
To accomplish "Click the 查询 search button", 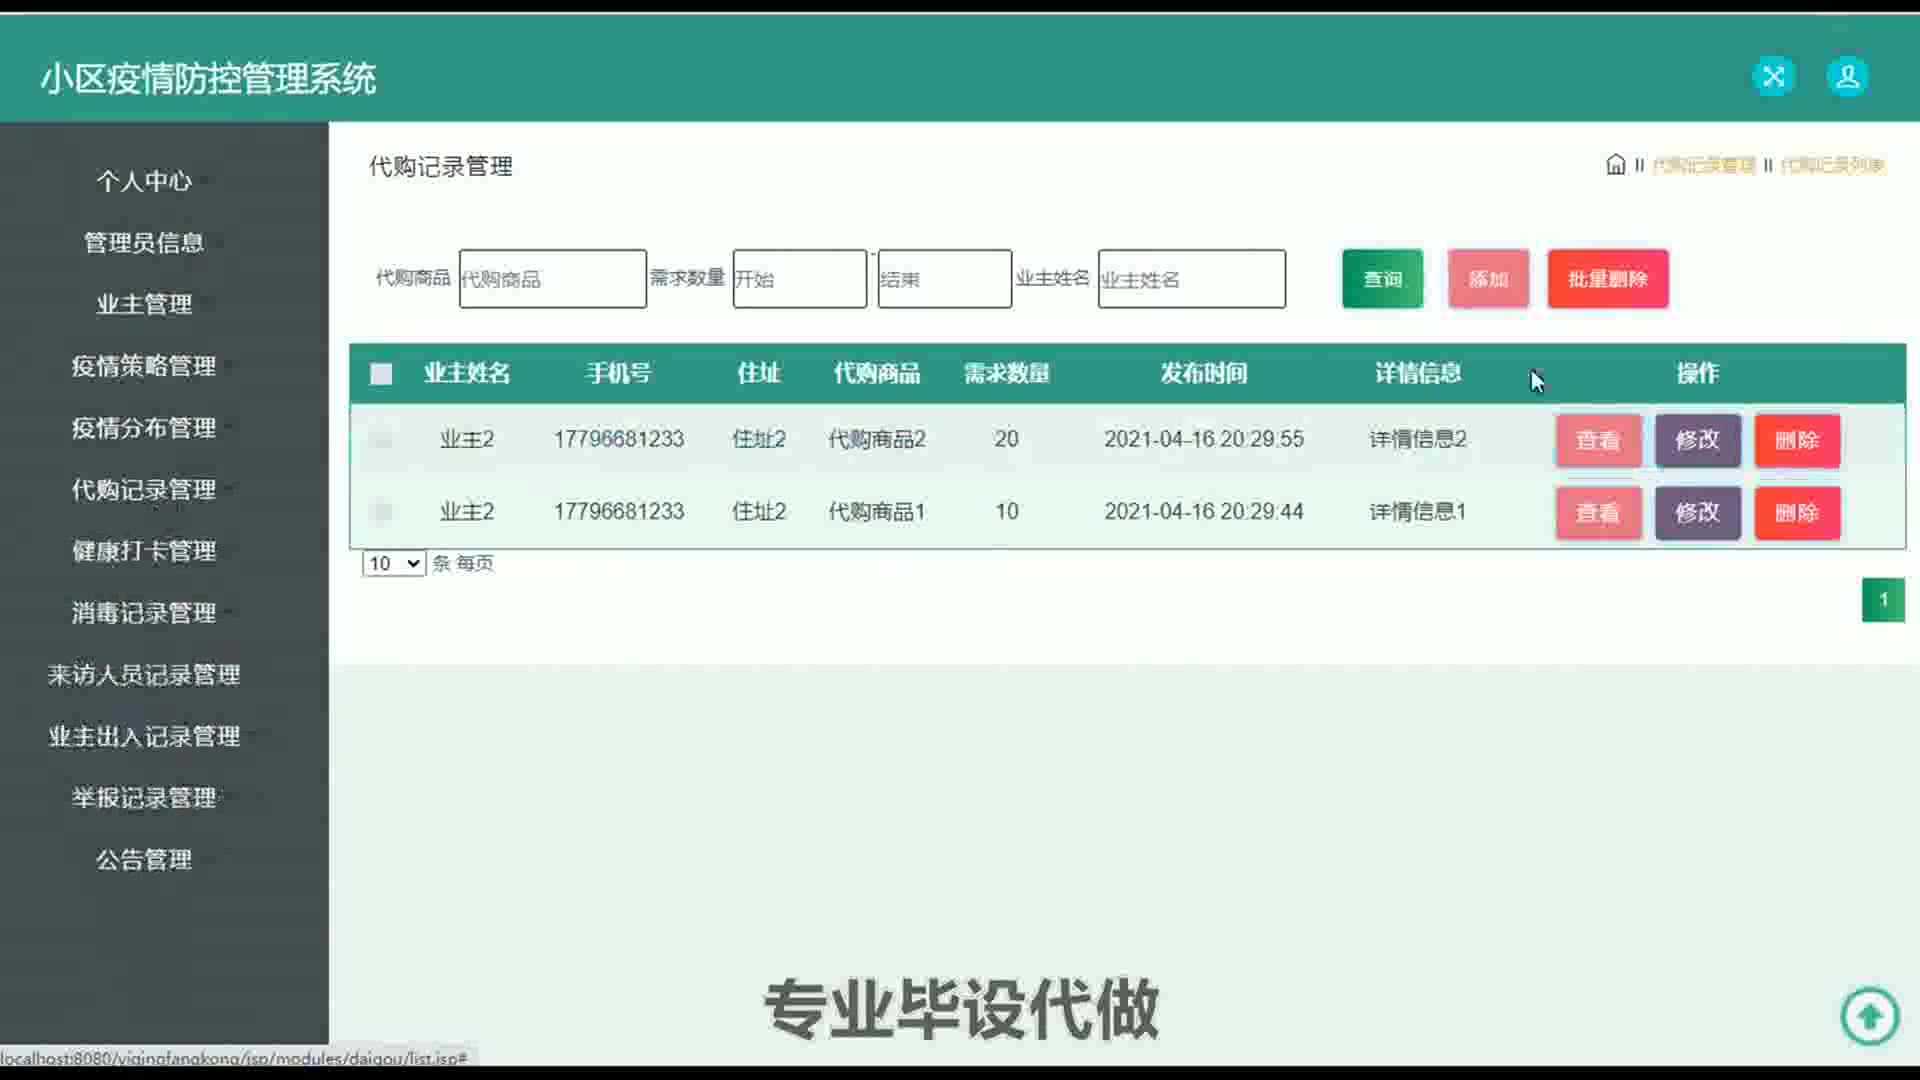I will pos(1382,279).
